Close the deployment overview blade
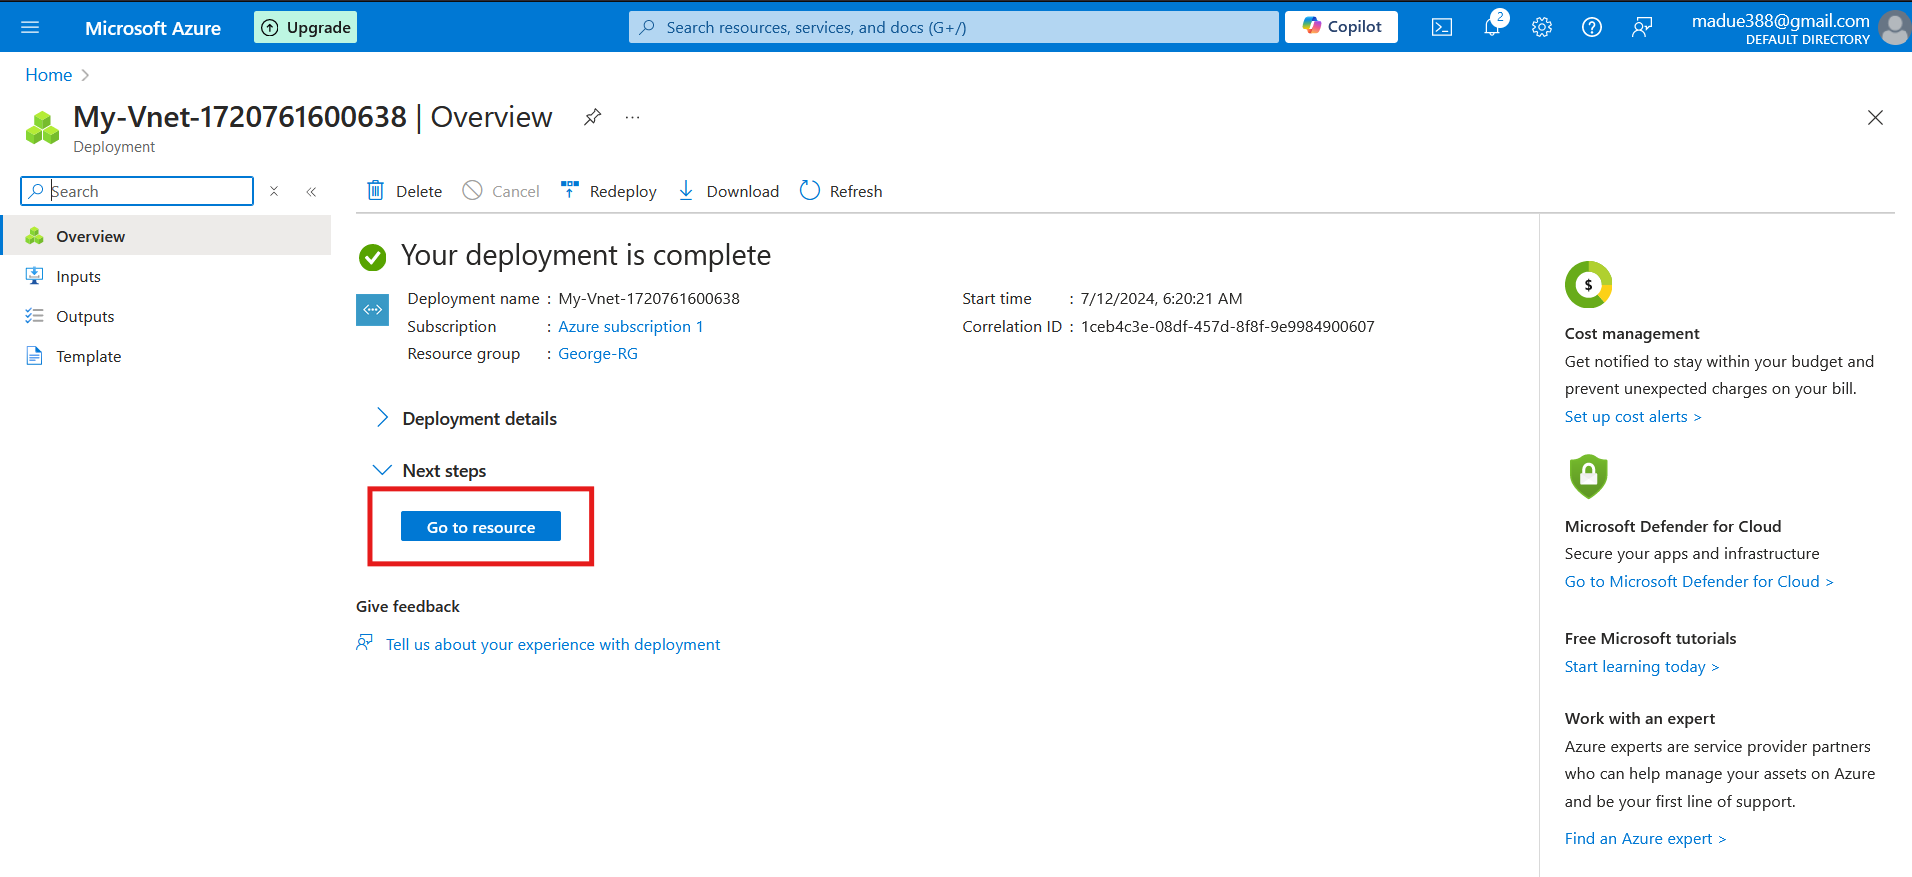Image resolution: width=1912 pixels, height=877 pixels. (1875, 118)
